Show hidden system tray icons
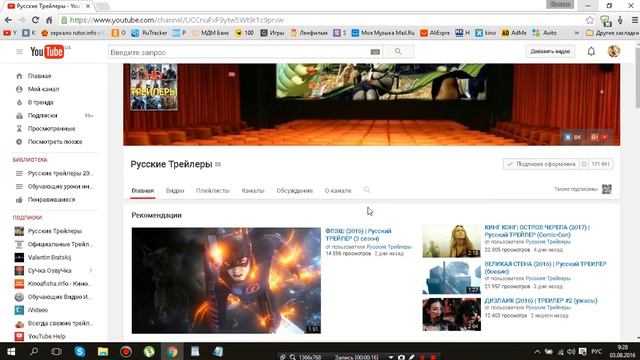 pos(537,351)
